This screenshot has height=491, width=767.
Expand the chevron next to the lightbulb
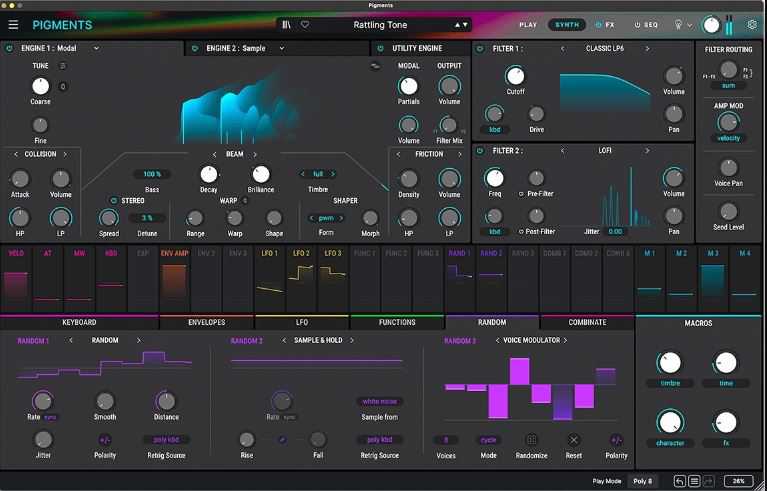coord(690,25)
